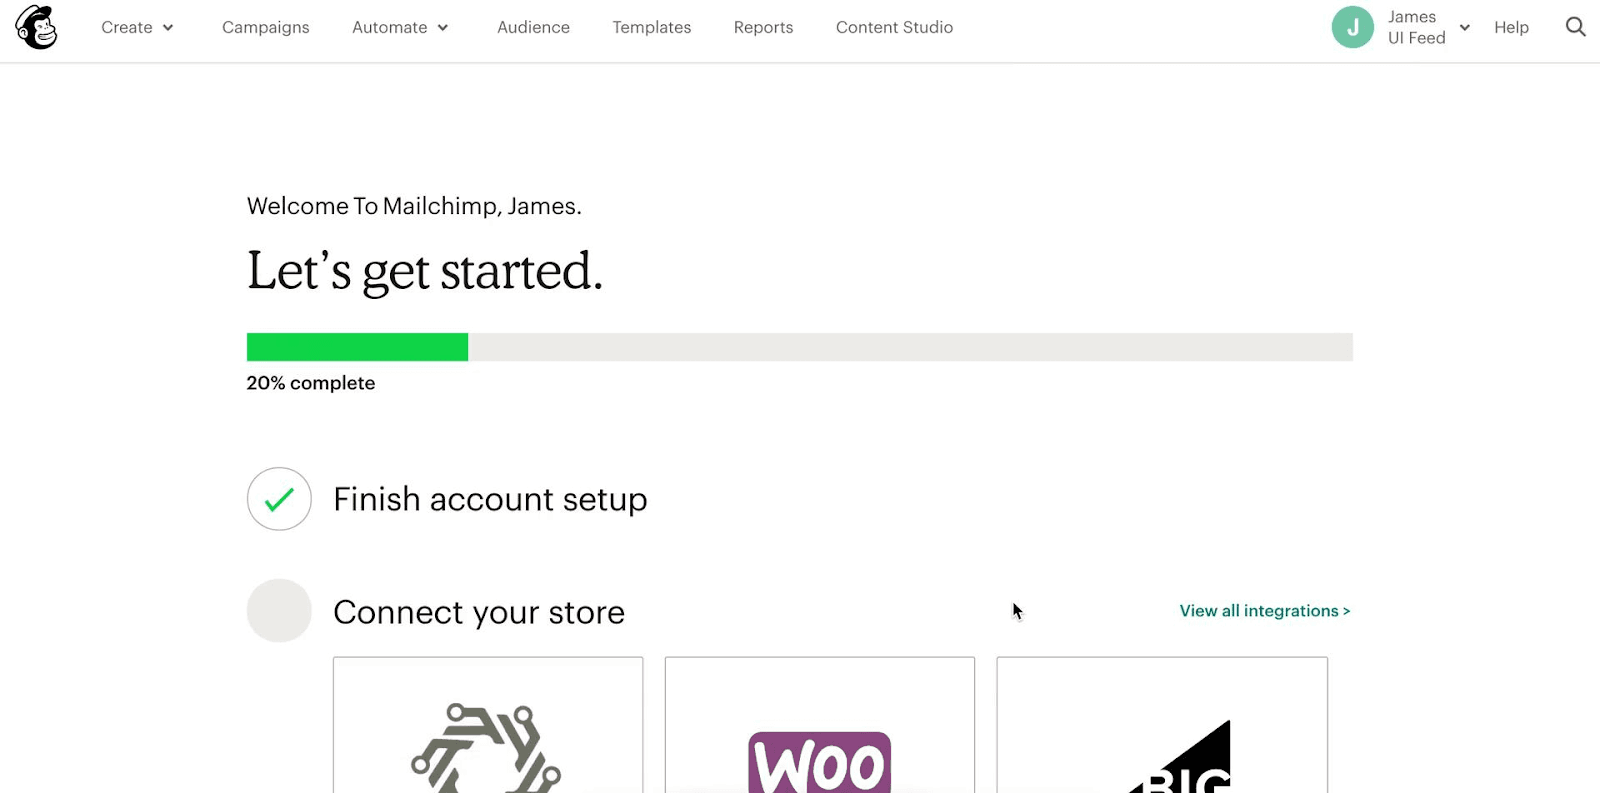Expand the Create dropdown menu
Screen dimensions: 1600x793
(x=138, y=27)
